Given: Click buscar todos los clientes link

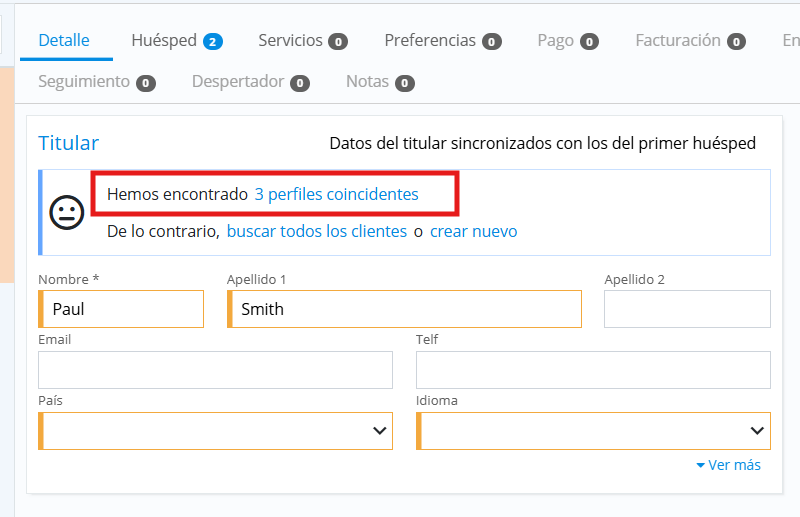Looking at the screenshot, I should click(x=317, y=231).
